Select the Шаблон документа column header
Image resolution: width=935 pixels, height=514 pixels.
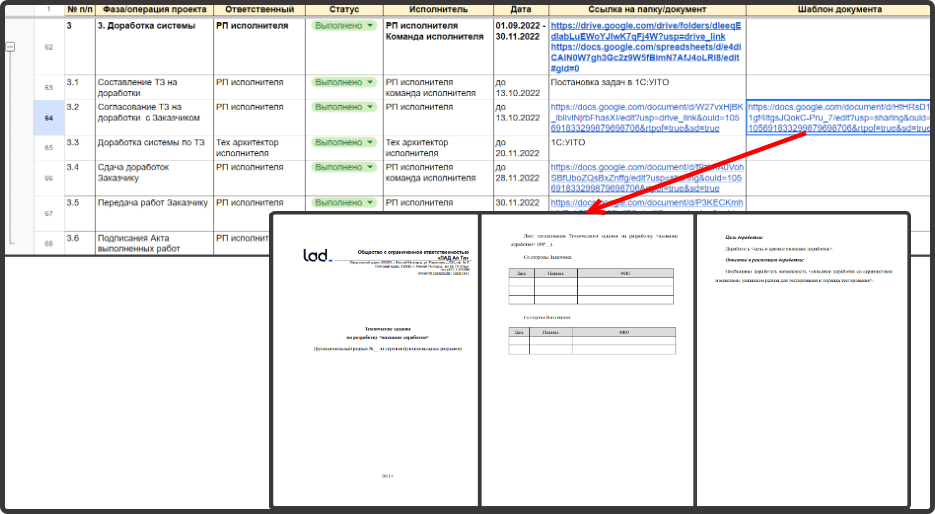click(840, 9)
